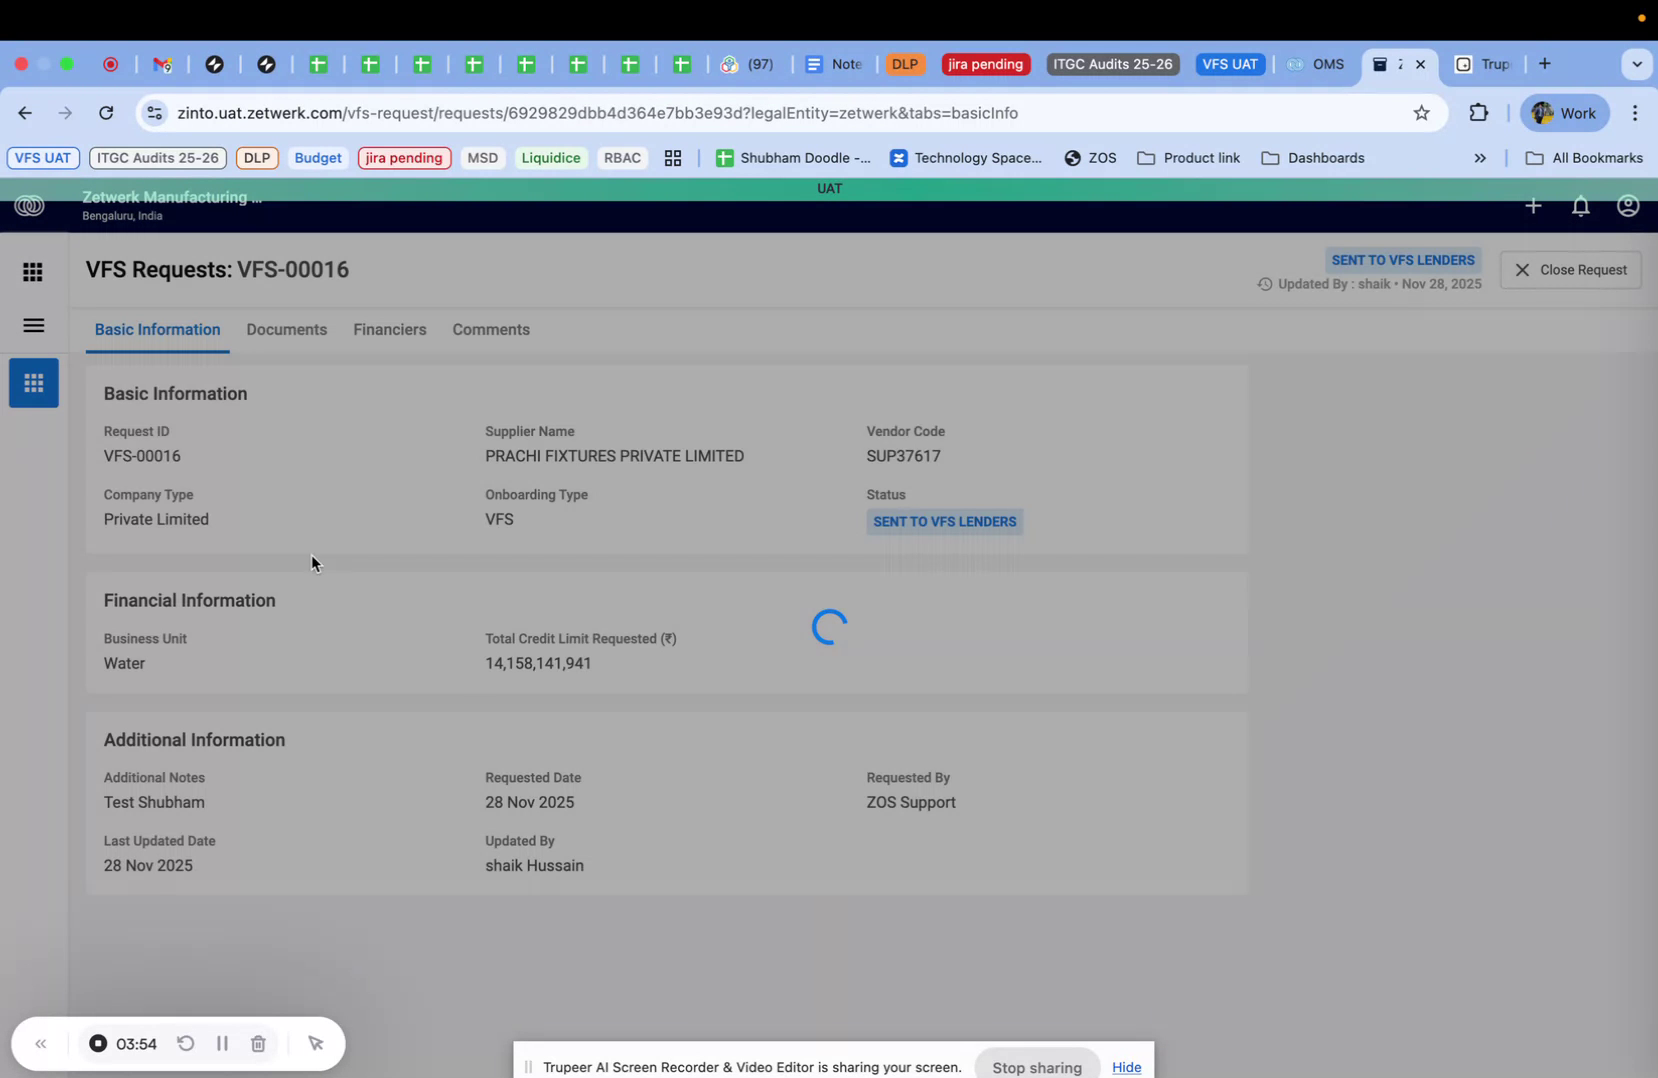Open the tab search dropdown arrow

[1637, 63]
